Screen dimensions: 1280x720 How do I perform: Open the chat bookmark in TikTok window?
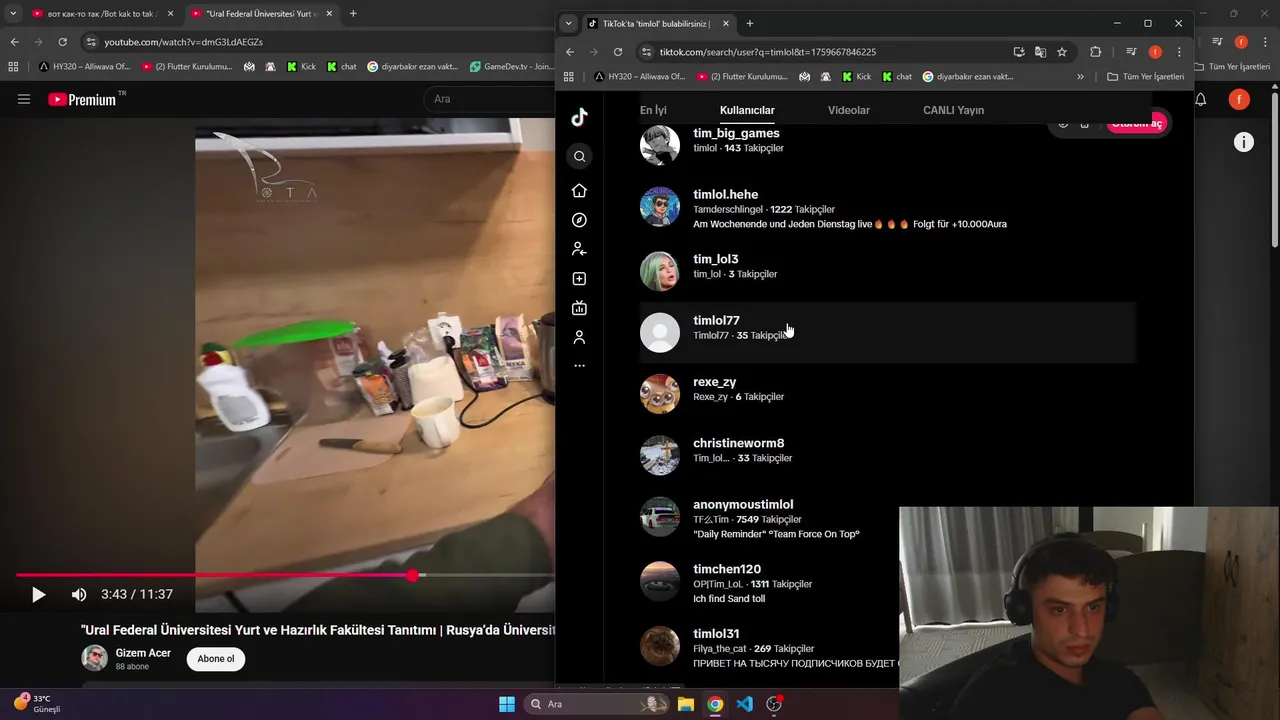click(x=897, y=76)
